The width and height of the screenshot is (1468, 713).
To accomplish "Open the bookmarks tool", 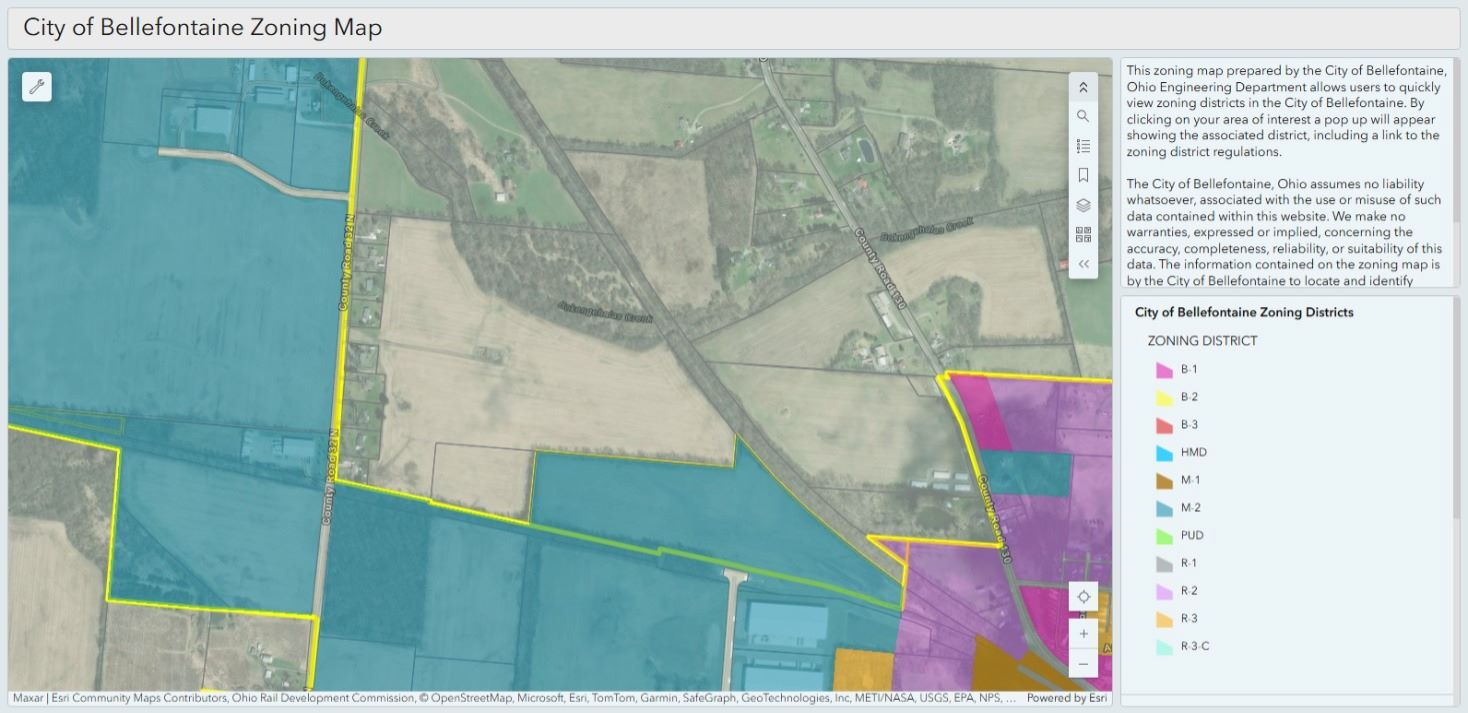I will [x=1083, y=175].
